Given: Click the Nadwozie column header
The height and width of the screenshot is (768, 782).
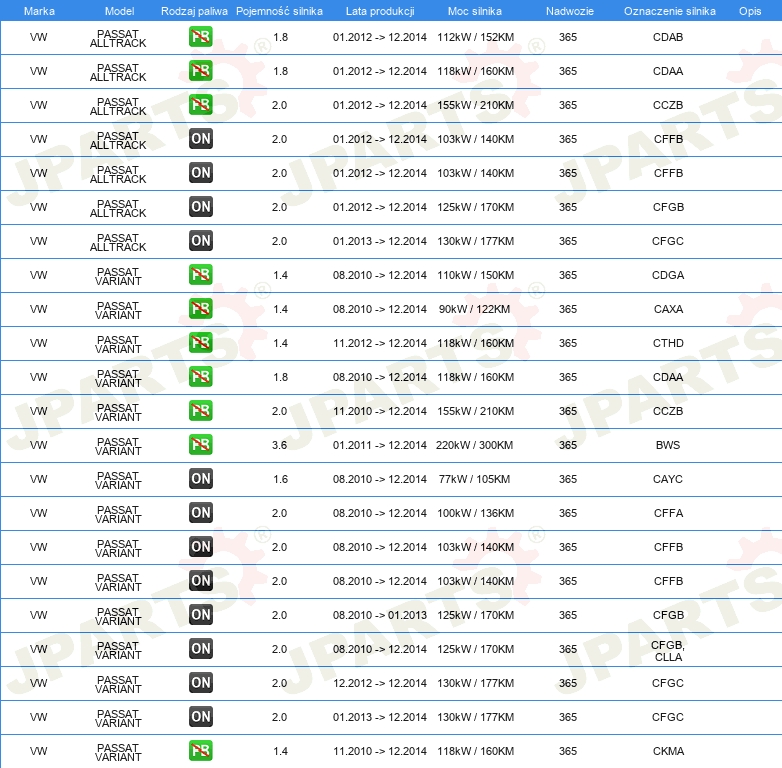Looking at the screenshot, I should pyautogui.click(x=570, y=11).
